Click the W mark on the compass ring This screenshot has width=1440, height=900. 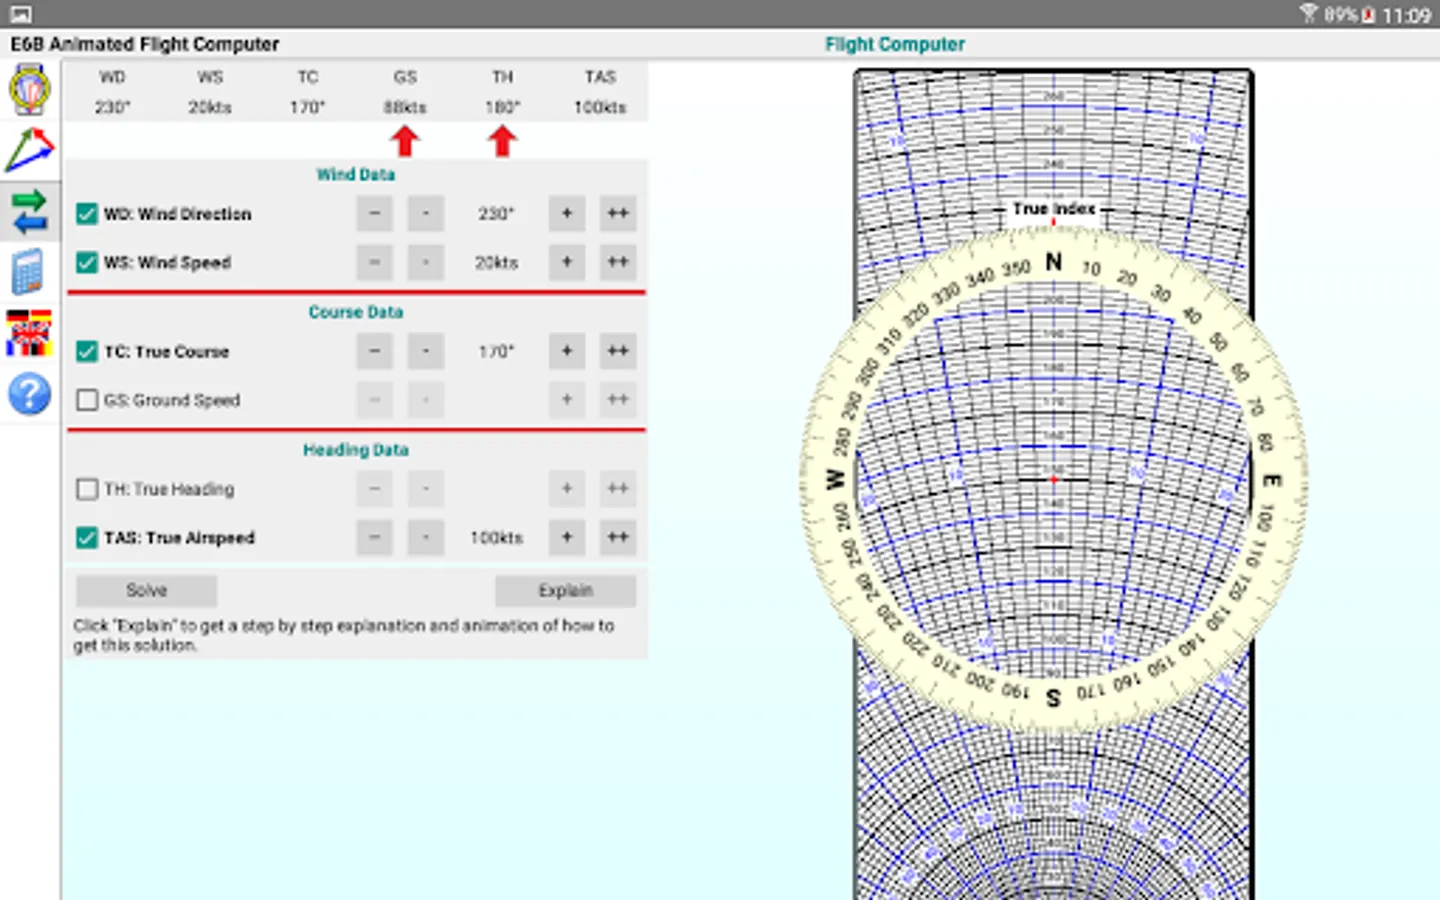(x=835, y=479)
